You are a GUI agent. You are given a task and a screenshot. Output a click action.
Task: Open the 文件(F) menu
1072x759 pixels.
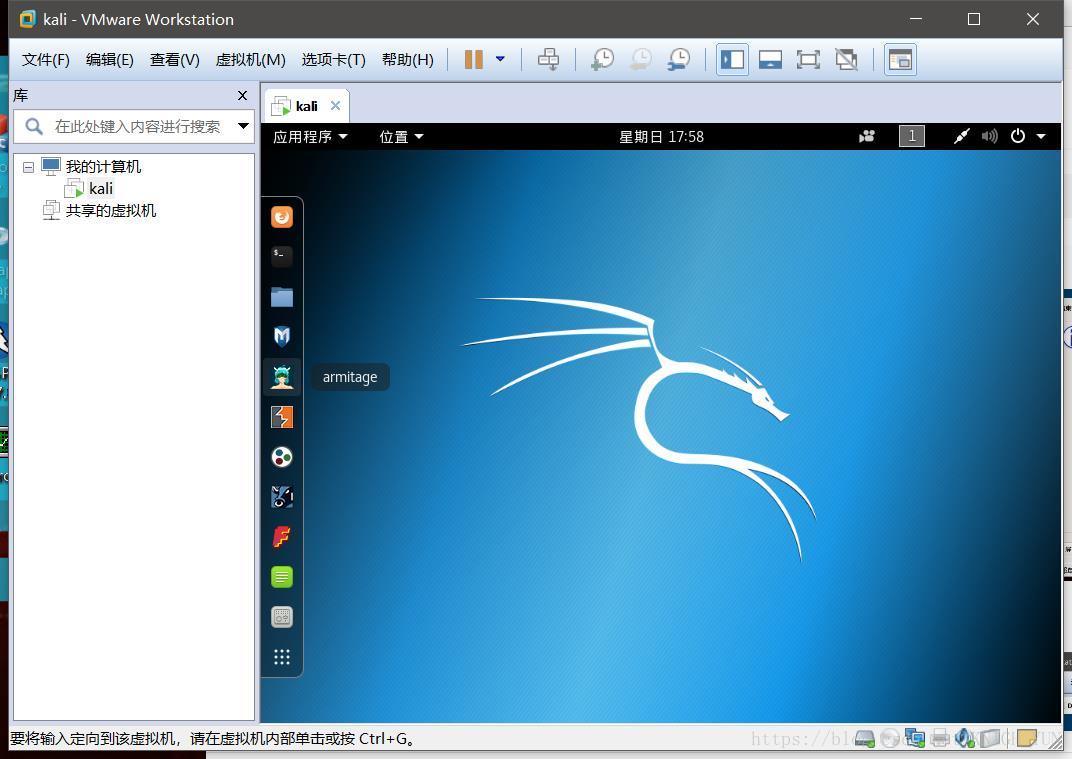[x=46, y=60]
